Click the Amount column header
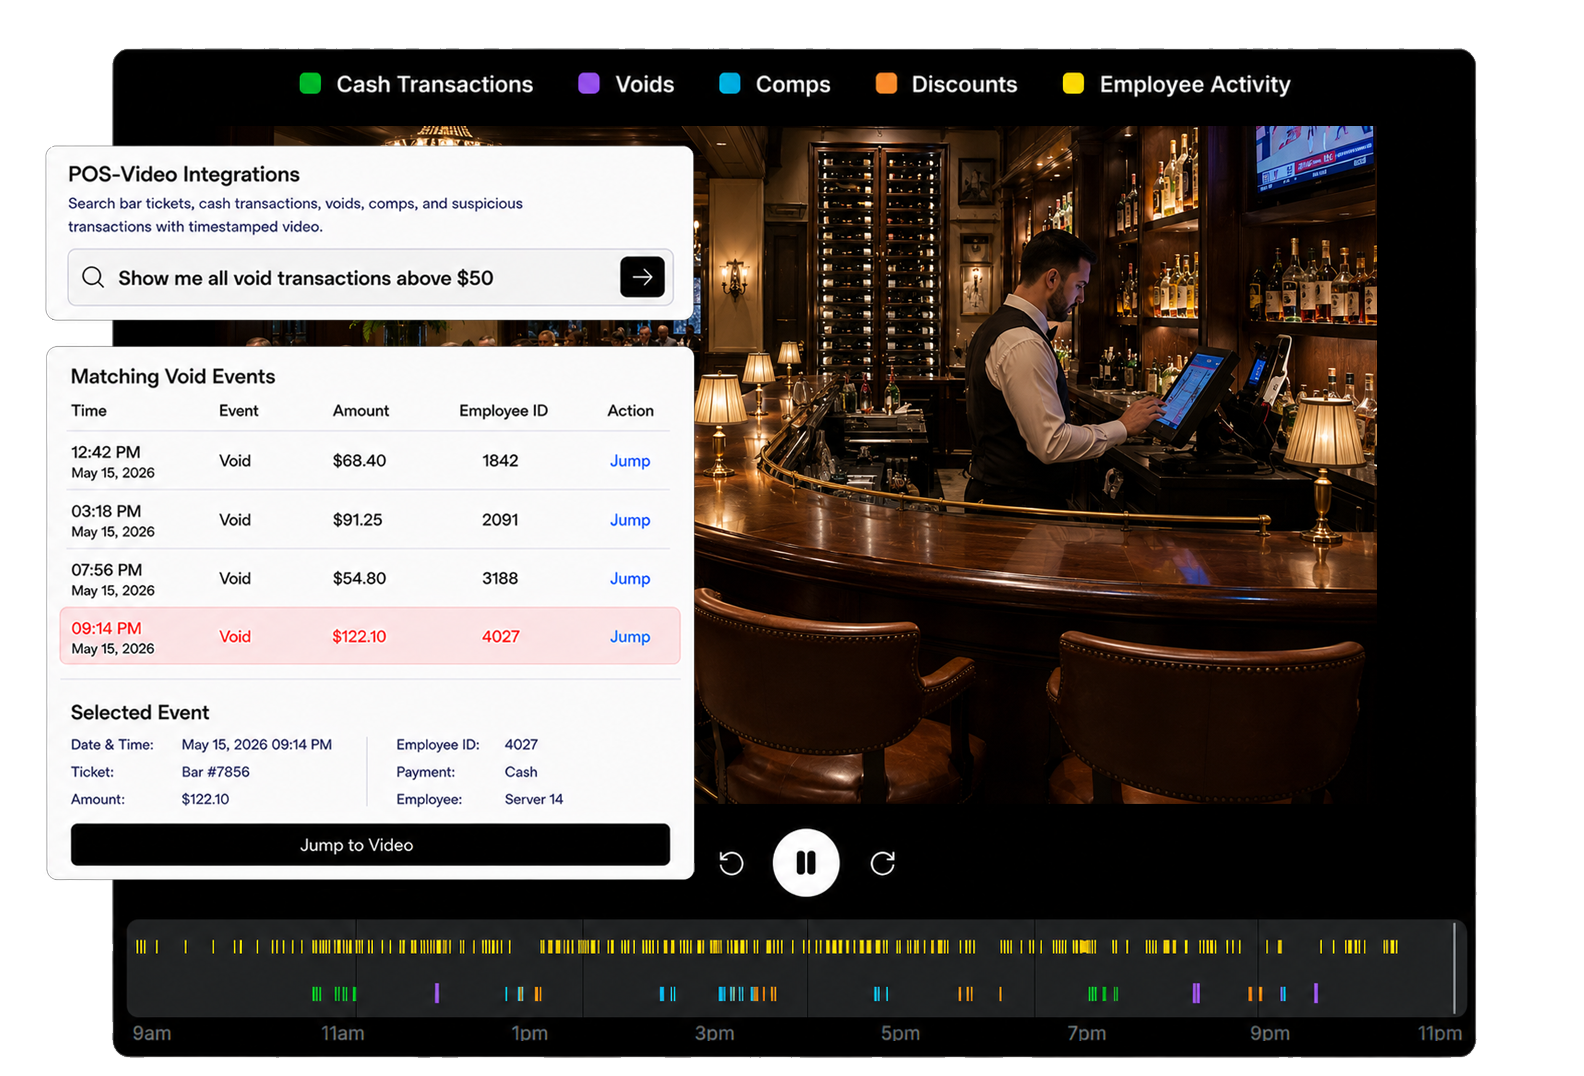Screen dimensions: 1584x1076 [x=361, y=411]
